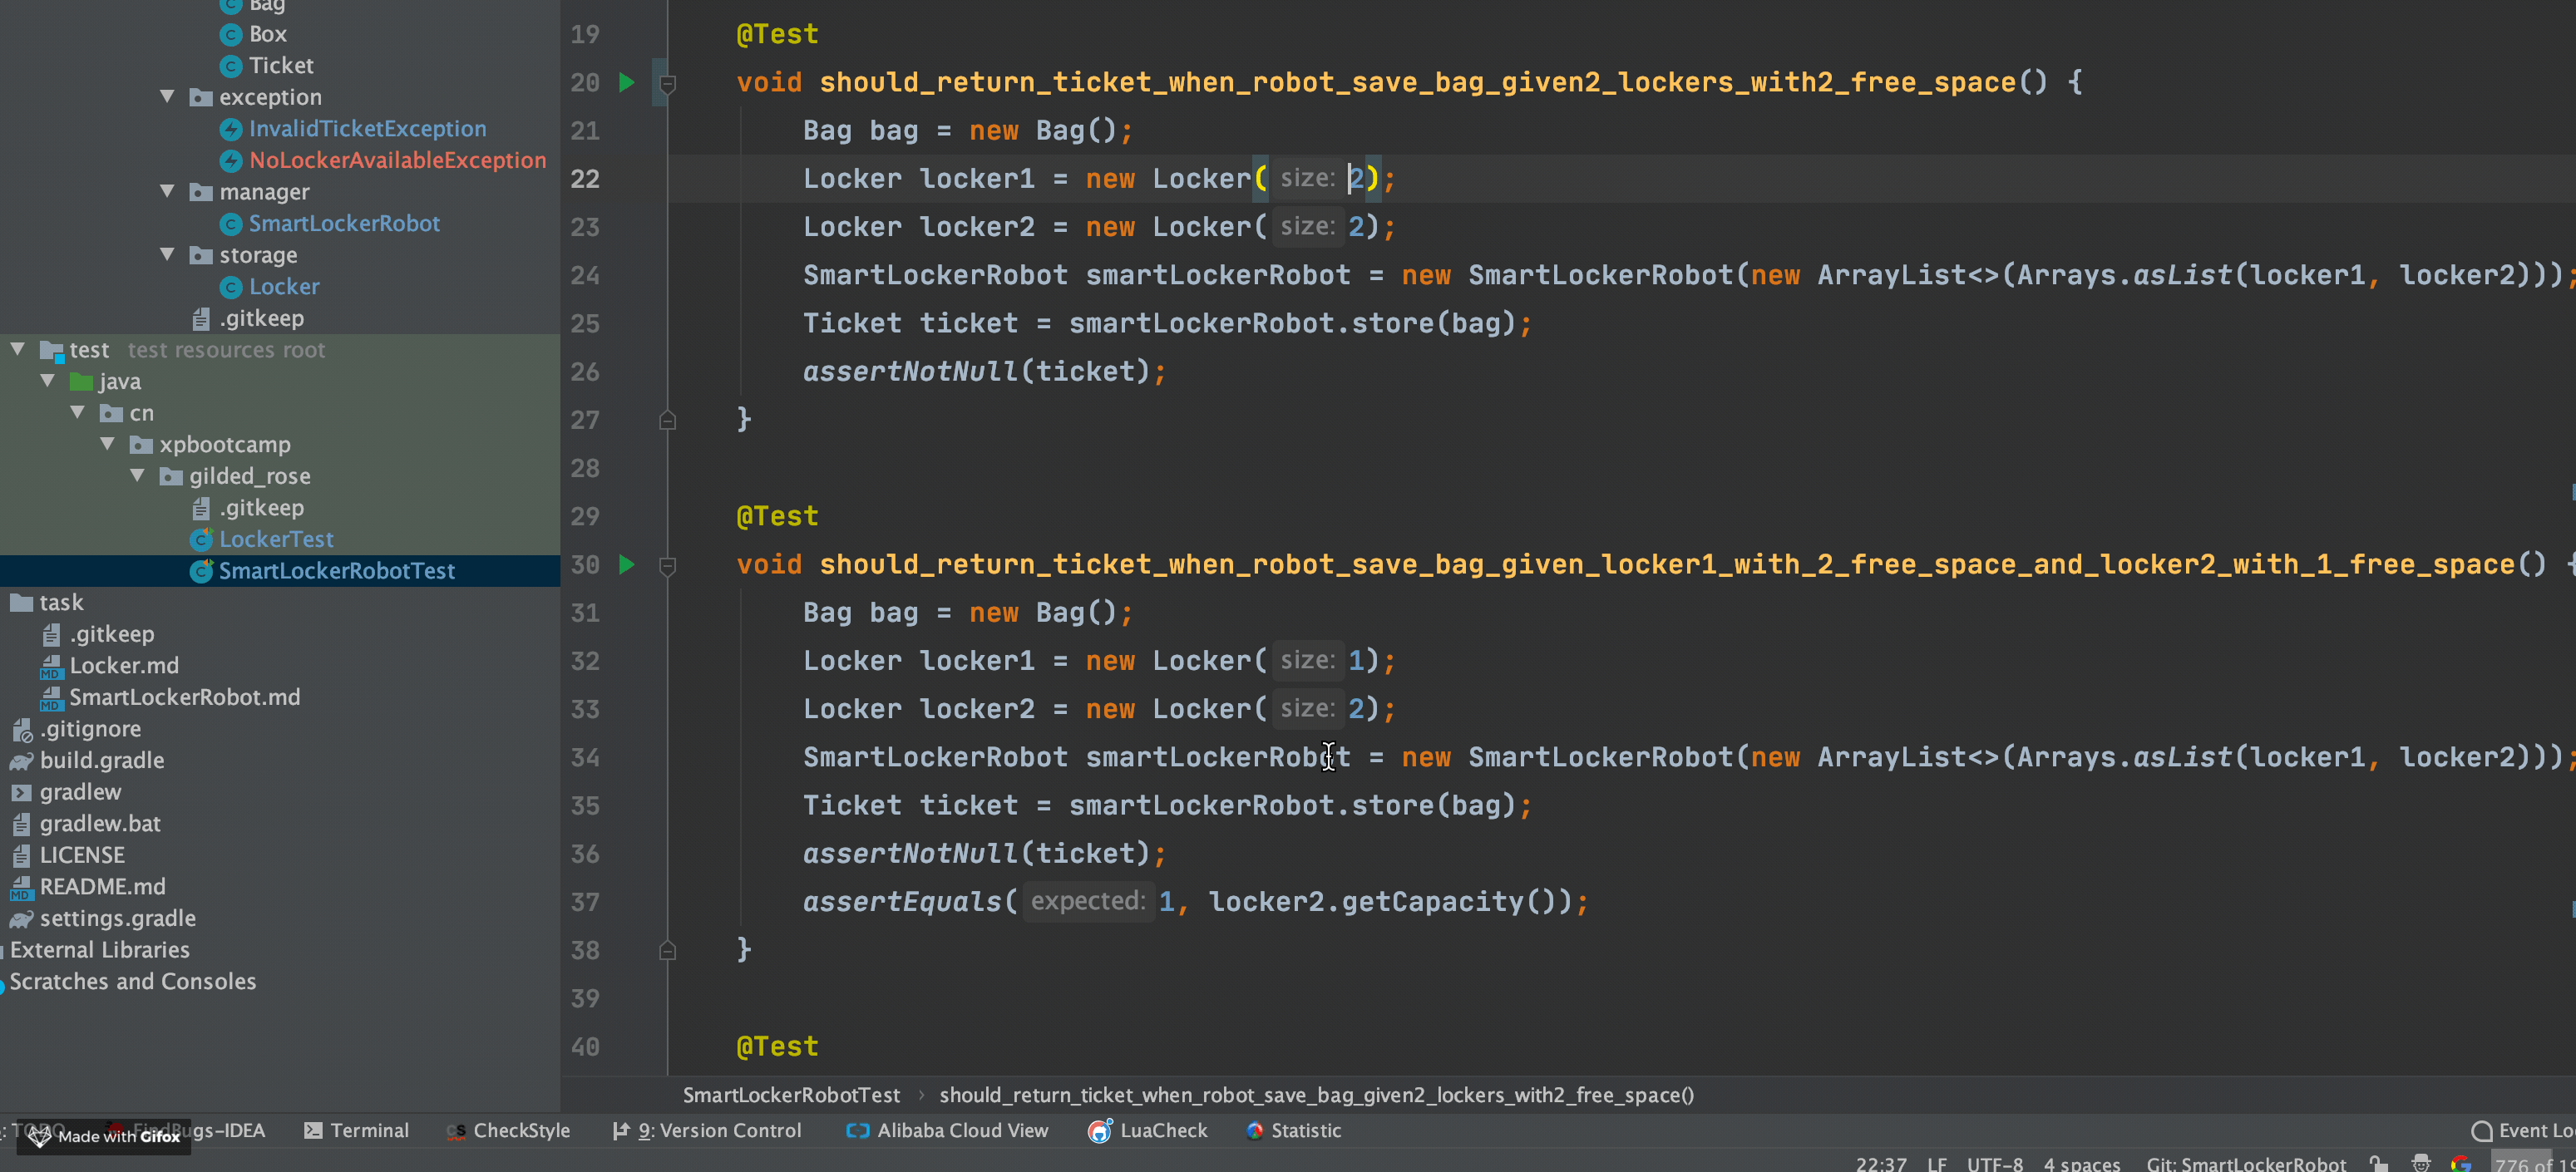Open the Terminal tool window
The width and height of the screenshot is (2576, 1172).
[357, 1130]
